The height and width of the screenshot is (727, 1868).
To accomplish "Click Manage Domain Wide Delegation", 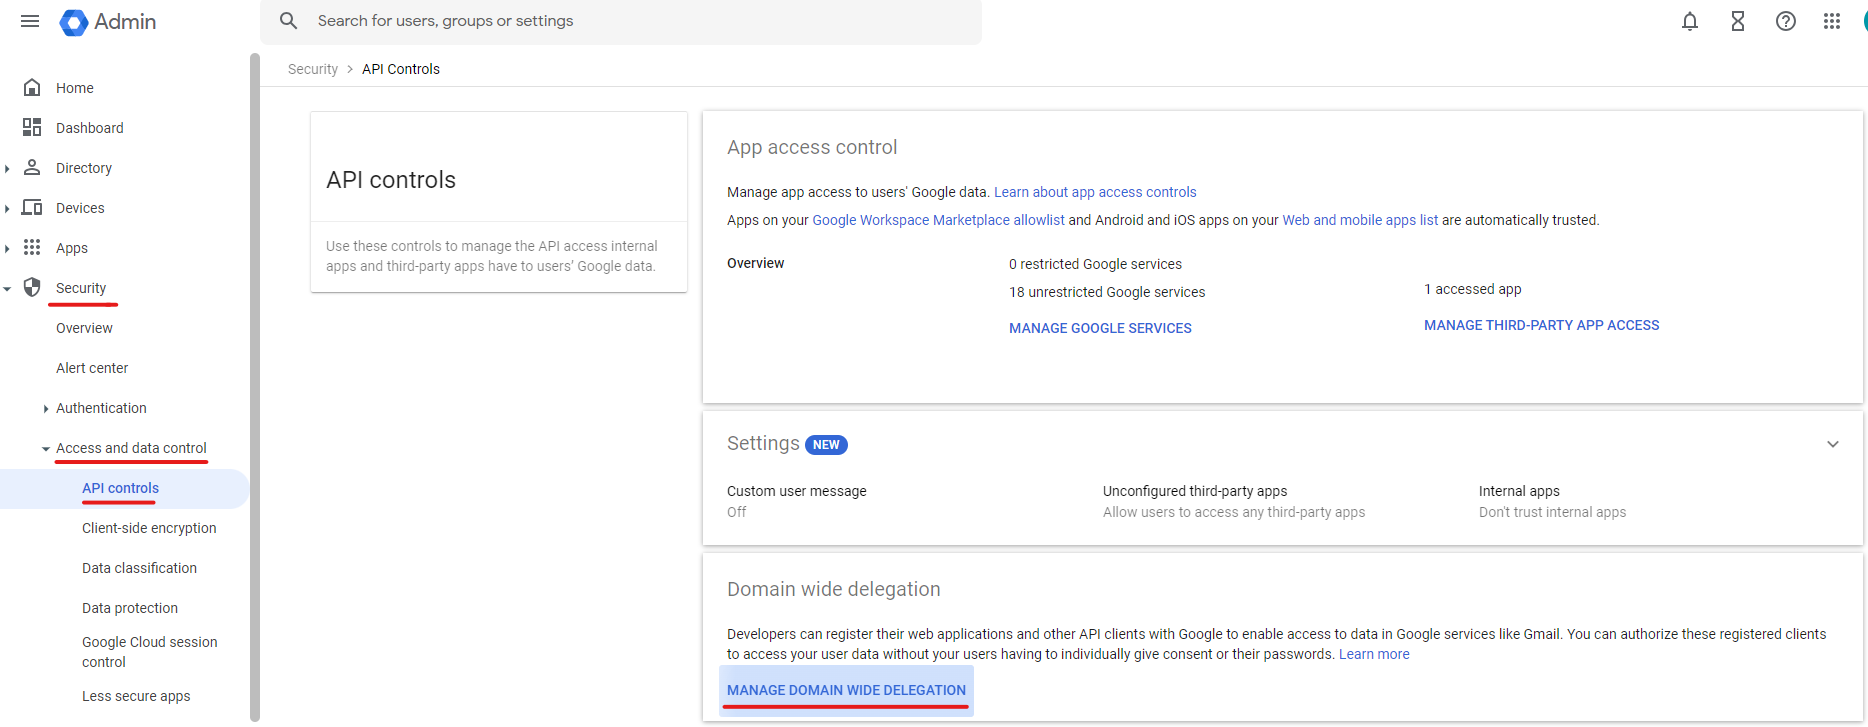I will [x=846, y=690].
